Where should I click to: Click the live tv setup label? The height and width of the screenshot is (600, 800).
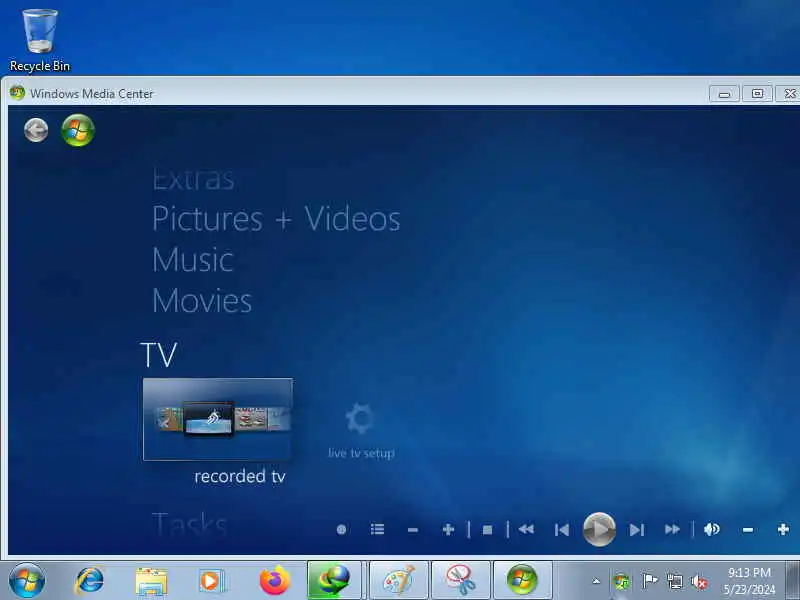coord(361,453)
